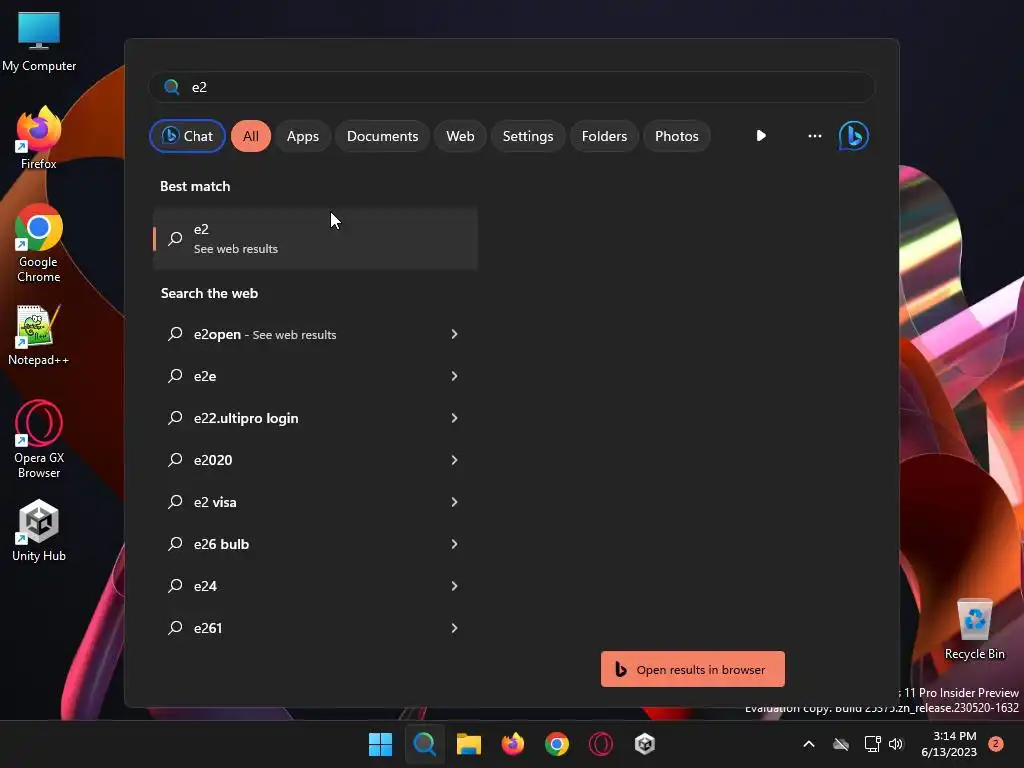Image resolution: width=1024 pixels, height=768 pixels.
Task: Expand the e2open suggestion chevron
Action: click(454, 334)
